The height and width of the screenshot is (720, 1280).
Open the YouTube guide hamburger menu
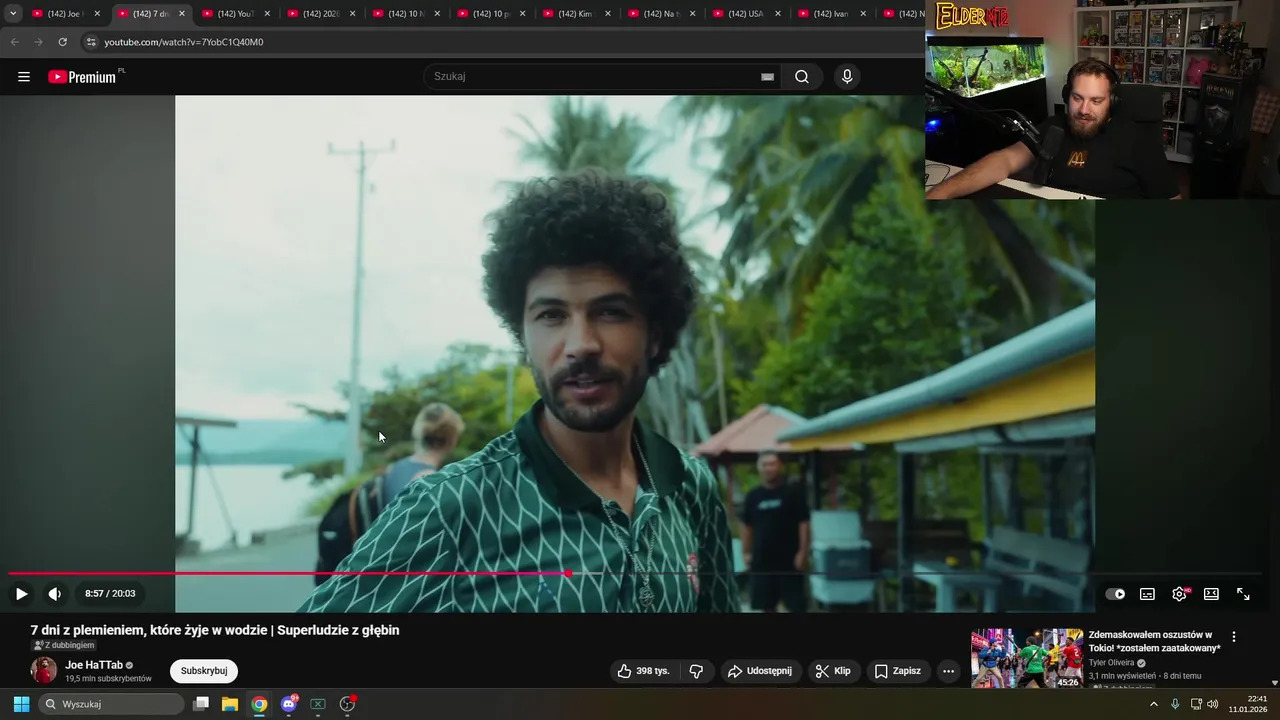24,77
